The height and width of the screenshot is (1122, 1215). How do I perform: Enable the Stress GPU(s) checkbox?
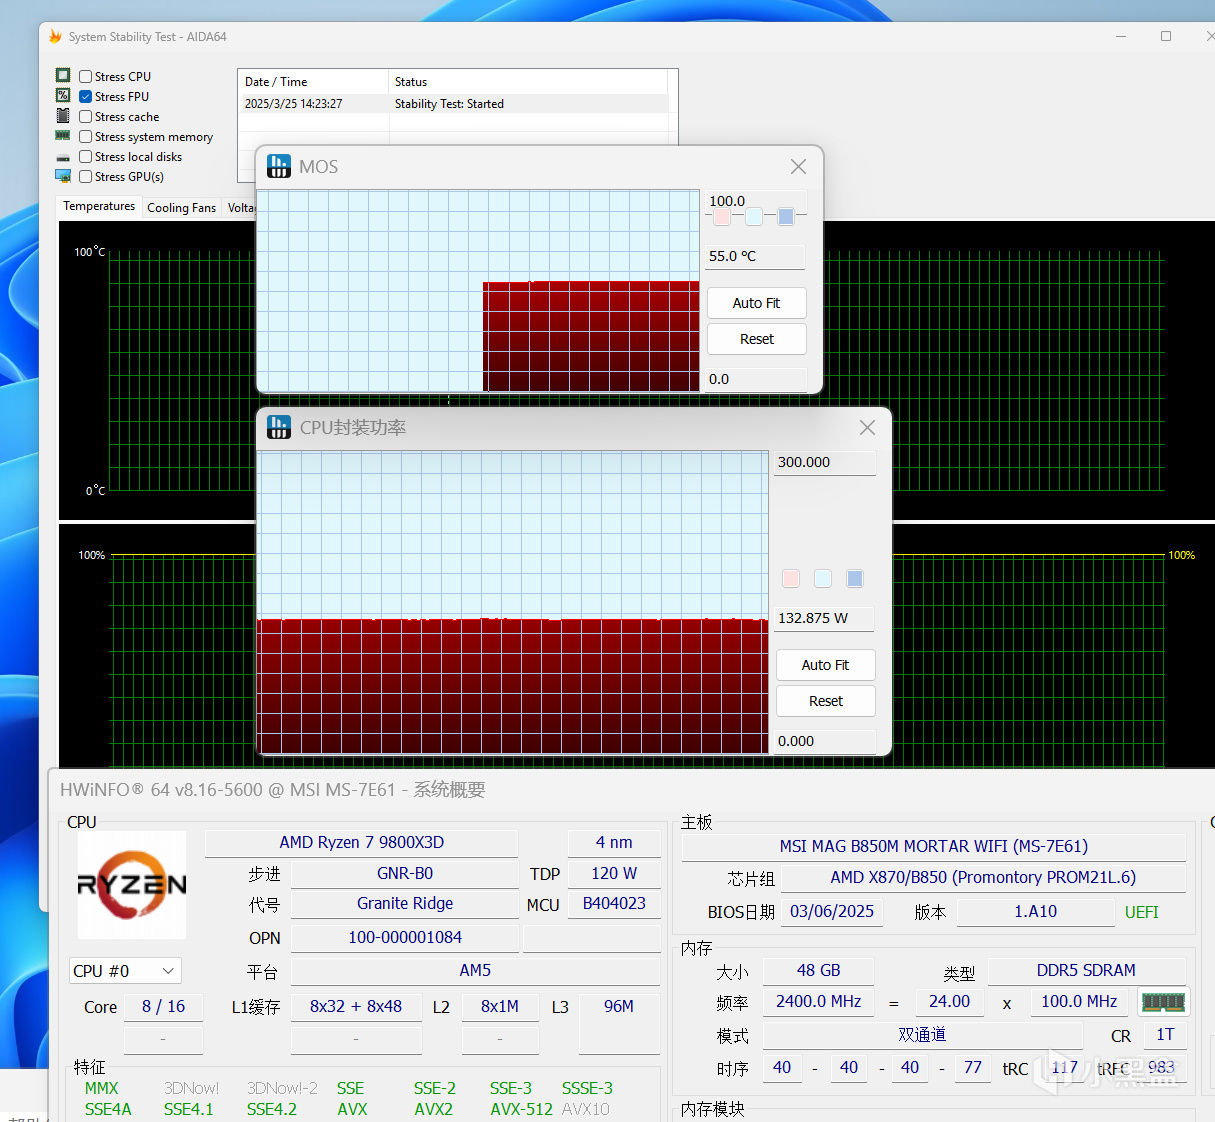tap(86, 176)
